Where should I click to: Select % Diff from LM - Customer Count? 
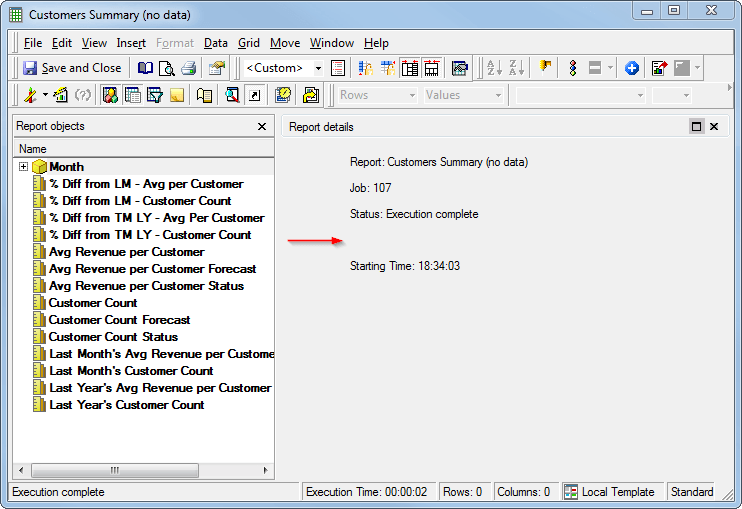point(140,201)
